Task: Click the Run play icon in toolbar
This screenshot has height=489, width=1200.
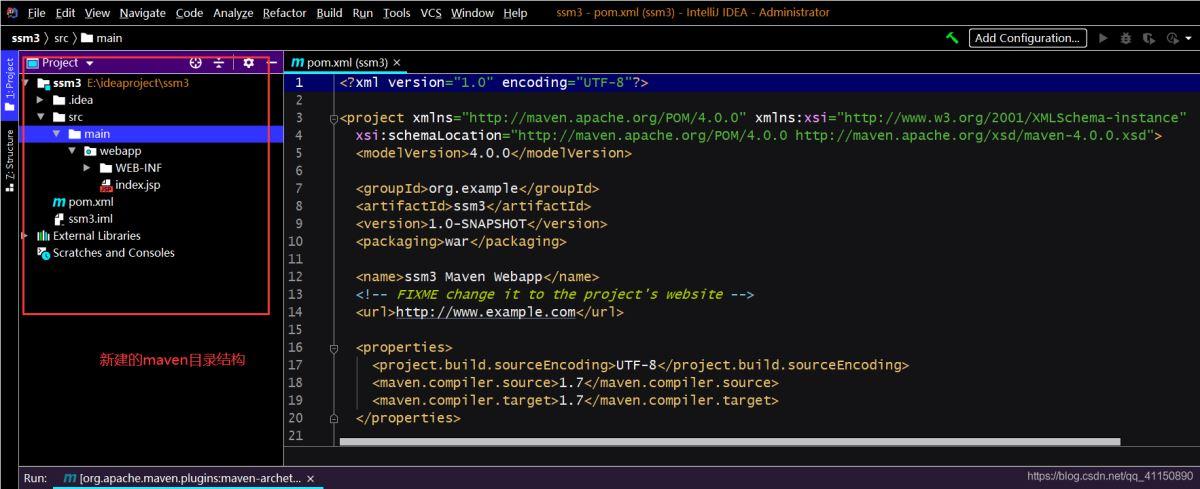Action: (x=1103, y=38)
